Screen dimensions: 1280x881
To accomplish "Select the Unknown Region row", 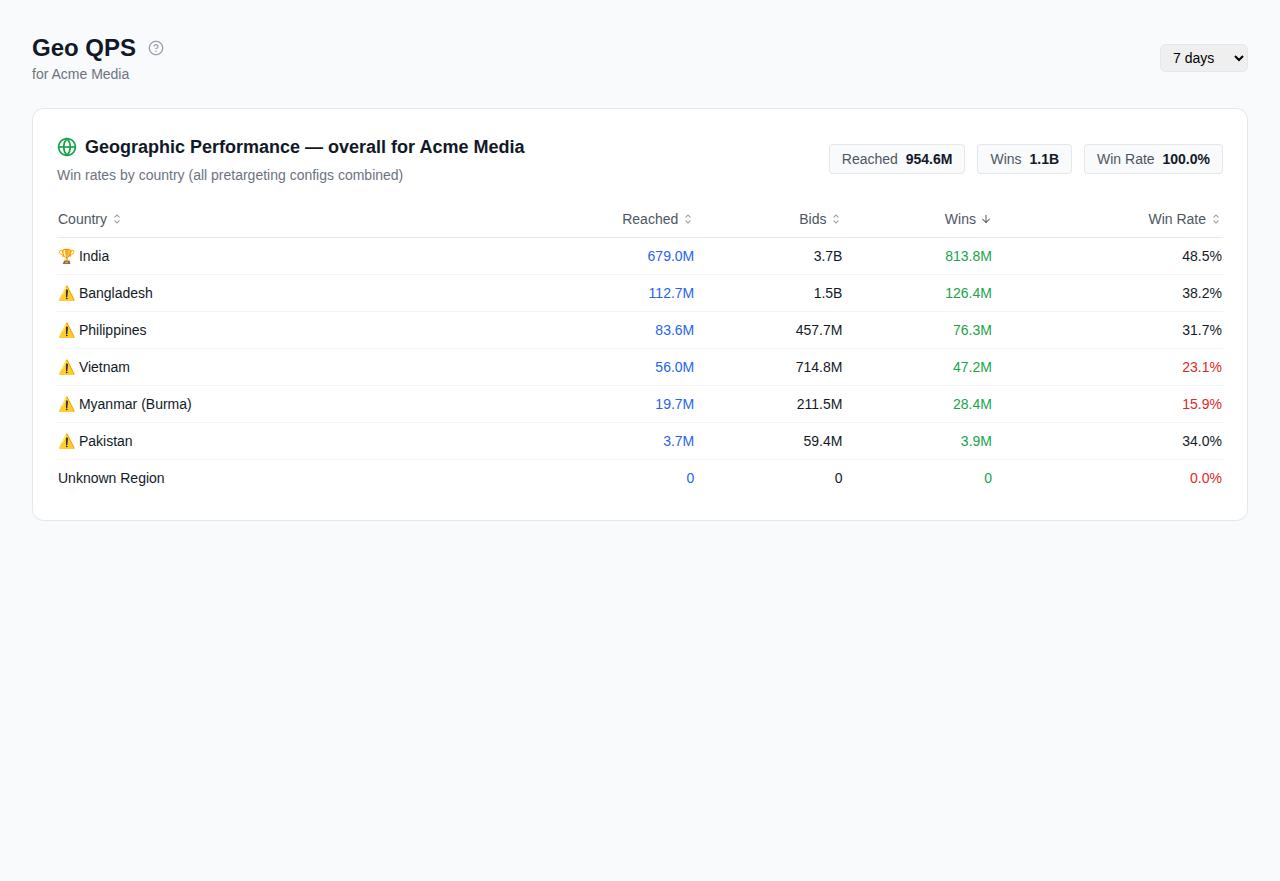I will (111, 478).
